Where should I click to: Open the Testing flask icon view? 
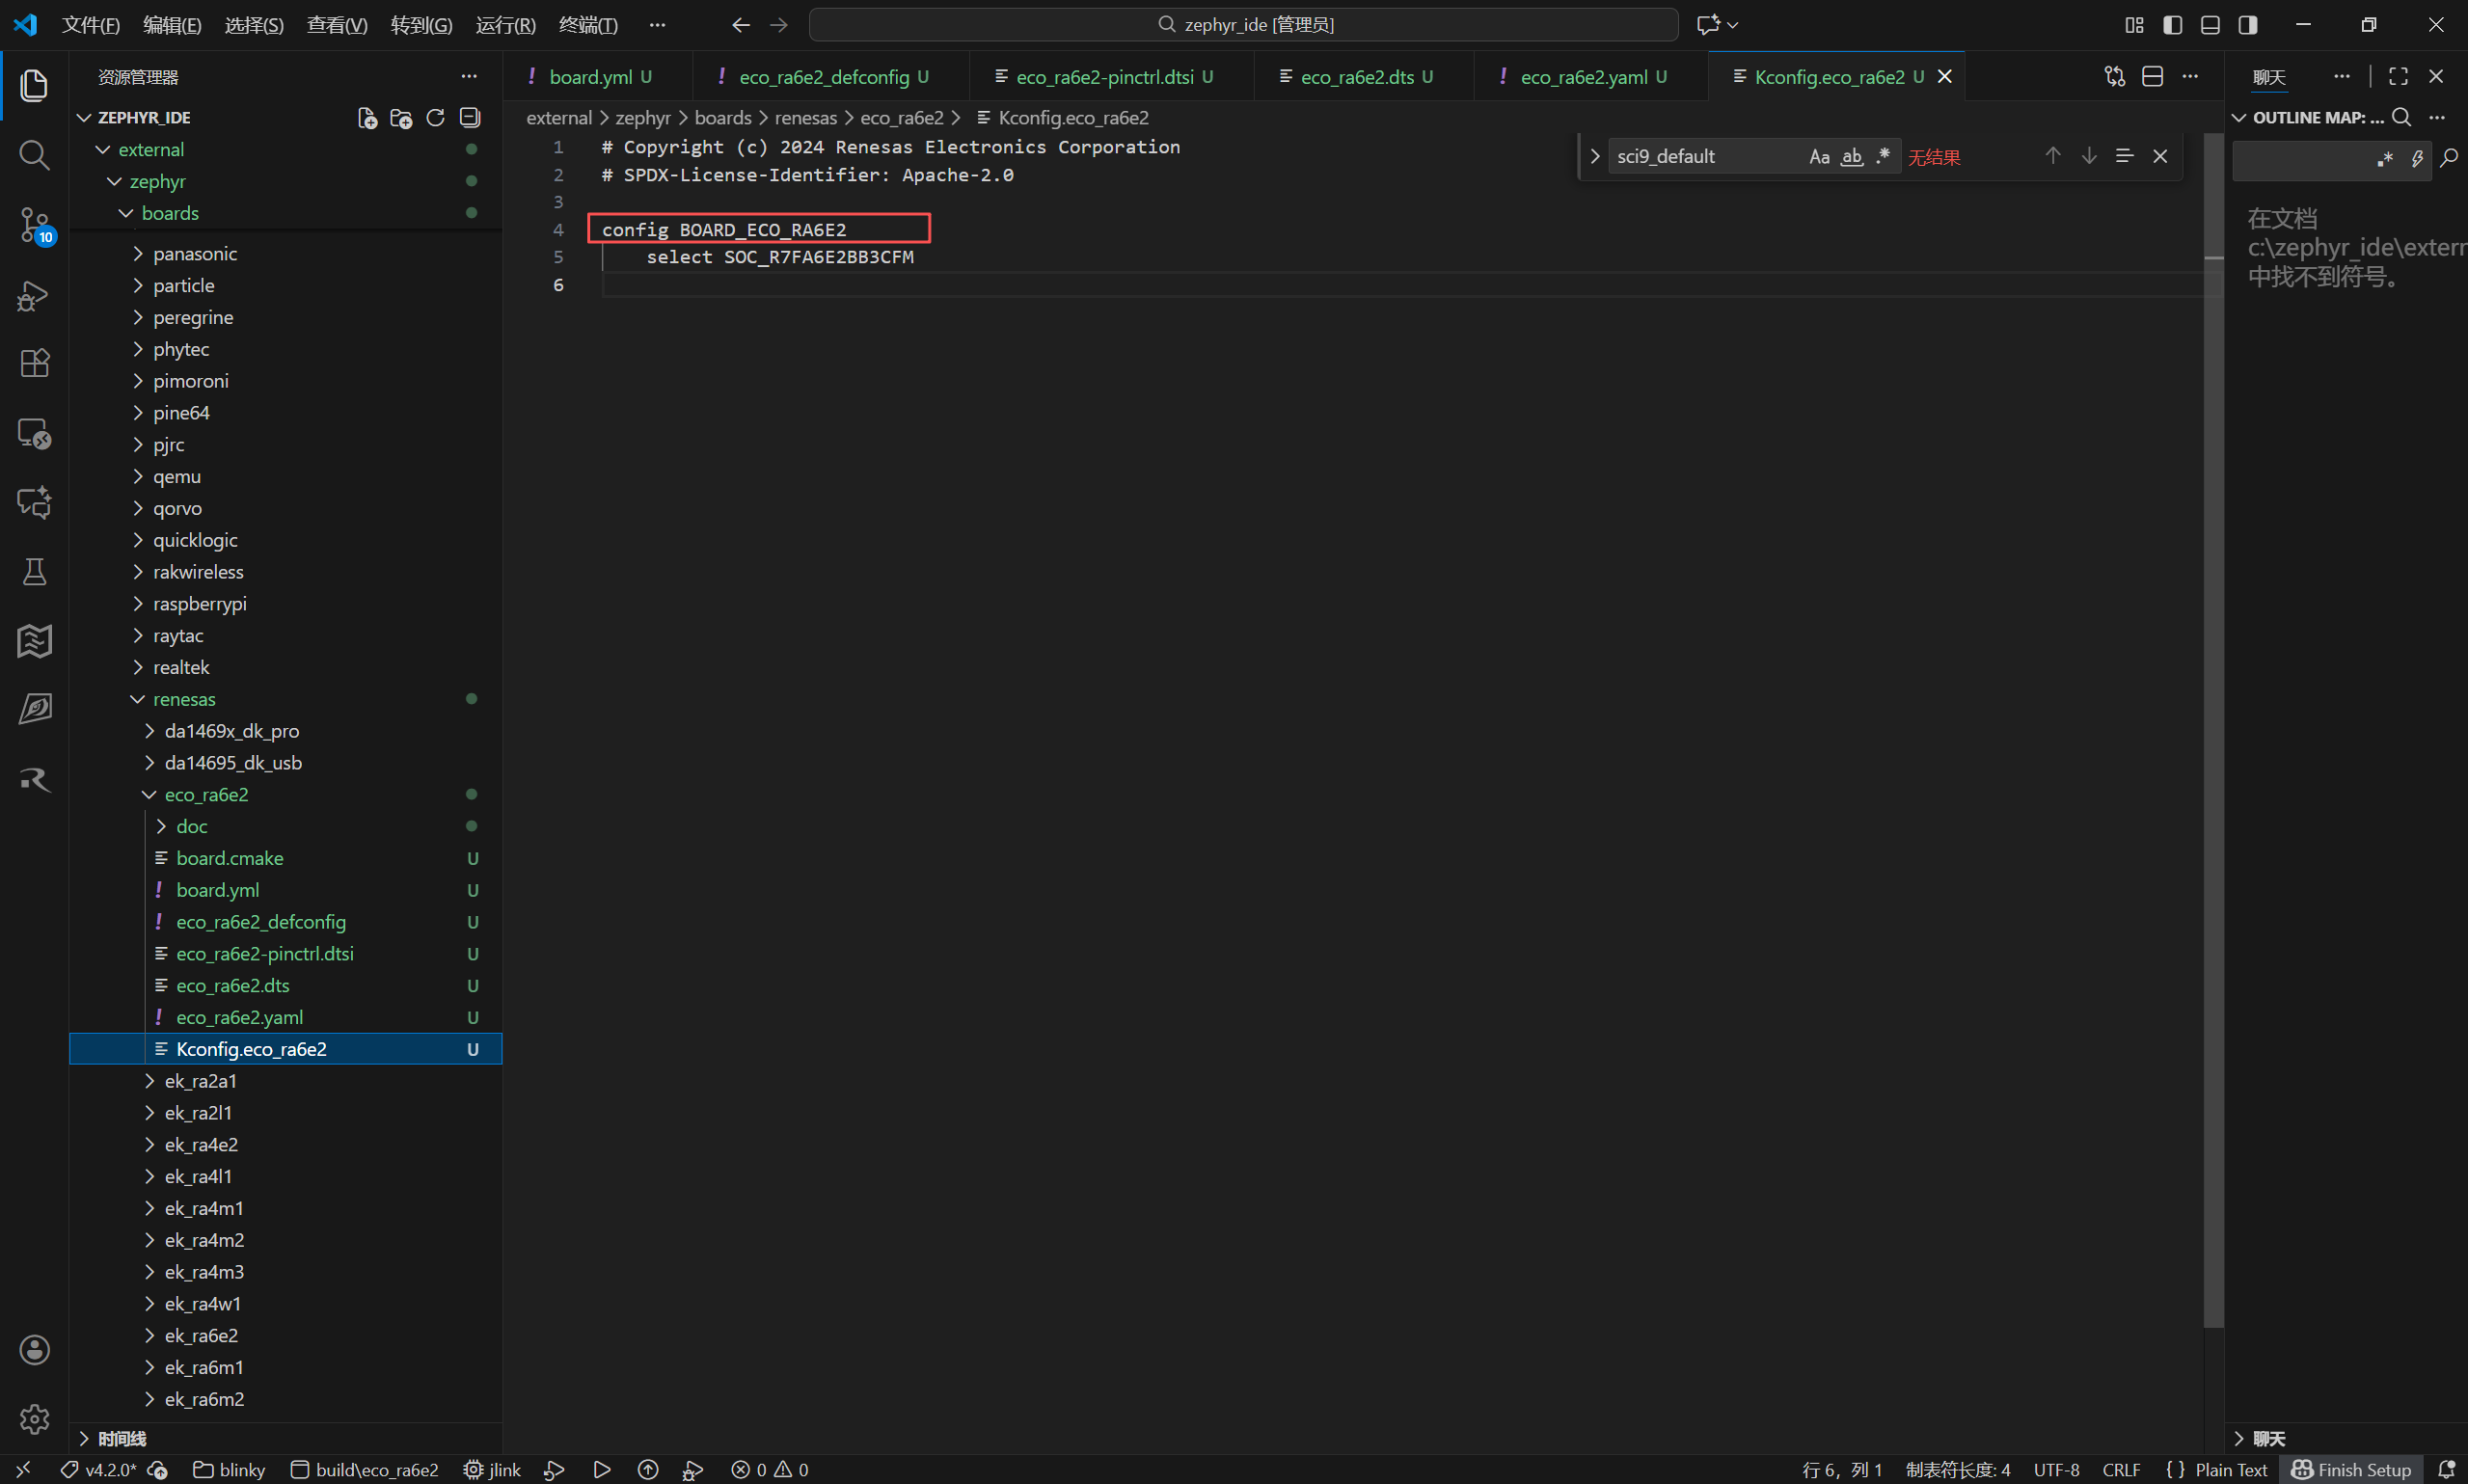(x=34, y=572)
